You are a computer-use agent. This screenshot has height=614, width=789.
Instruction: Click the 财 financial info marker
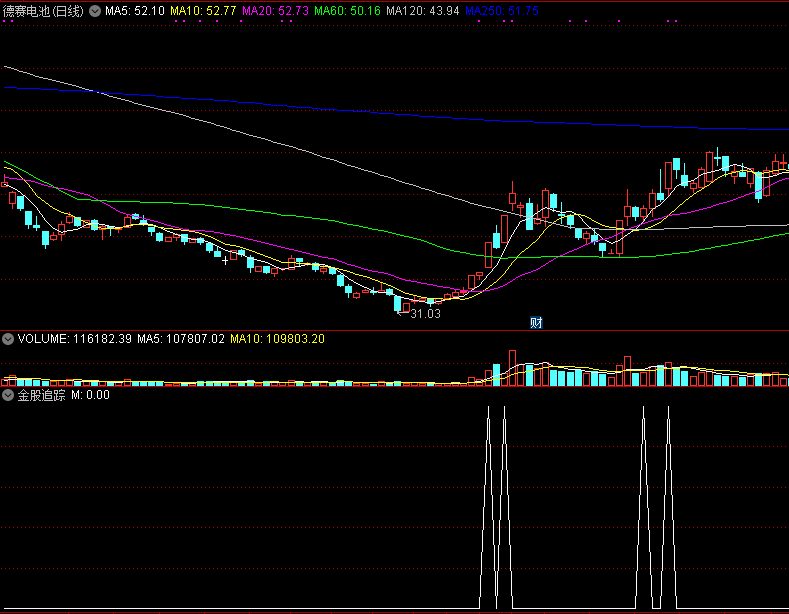pyautogui.click(x=536, y=323)
